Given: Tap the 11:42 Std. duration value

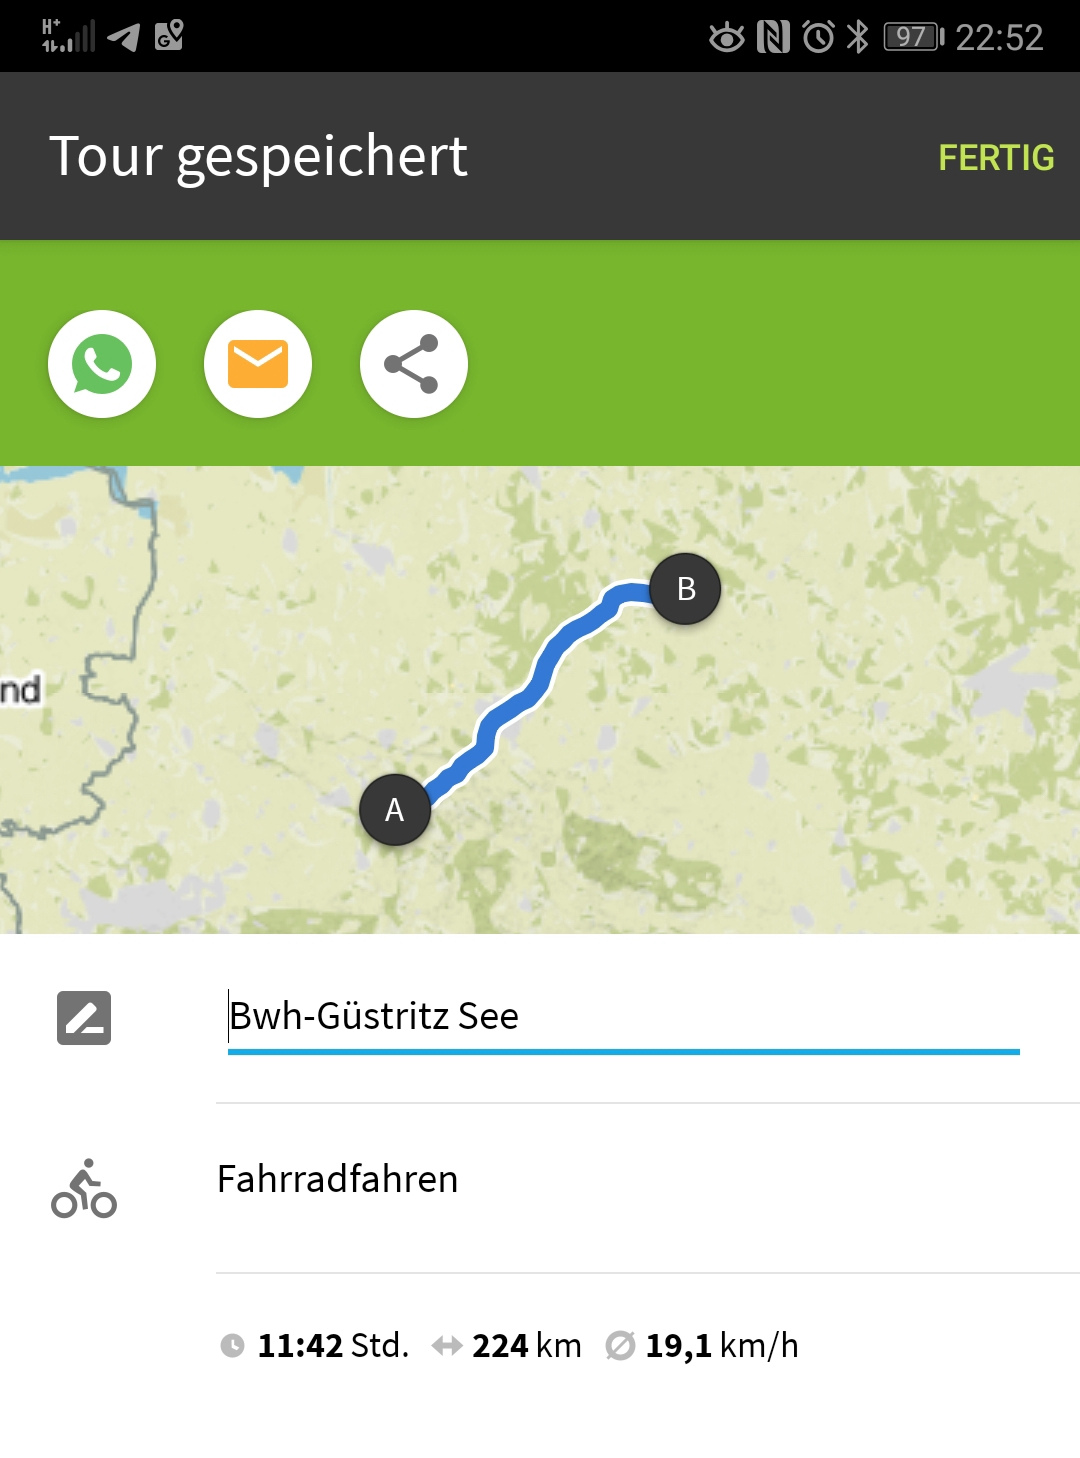Looking at the screenshot, I should pyautogui.click(x=333, y=1346).
